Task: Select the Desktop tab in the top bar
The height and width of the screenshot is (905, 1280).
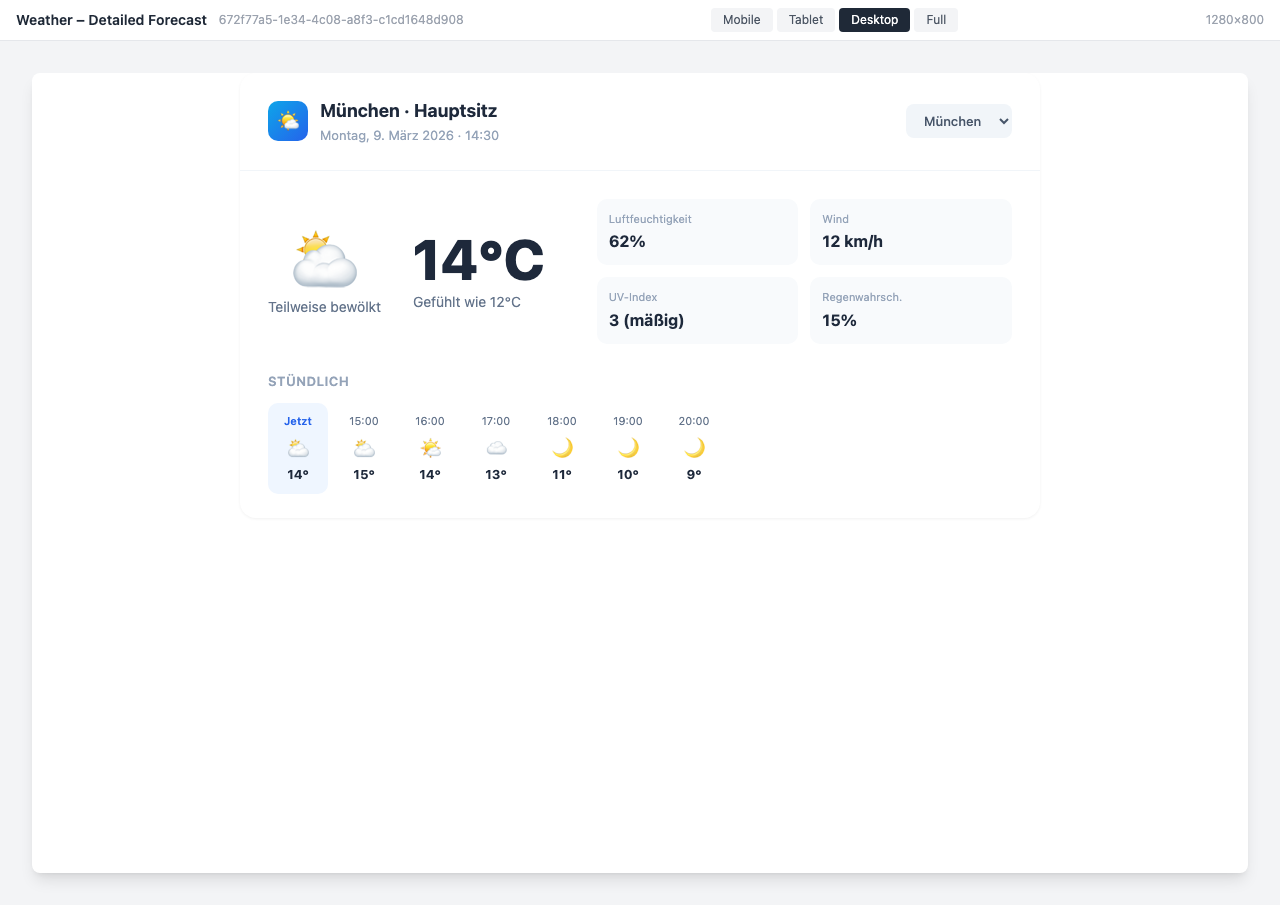Action: click(873, 19)
